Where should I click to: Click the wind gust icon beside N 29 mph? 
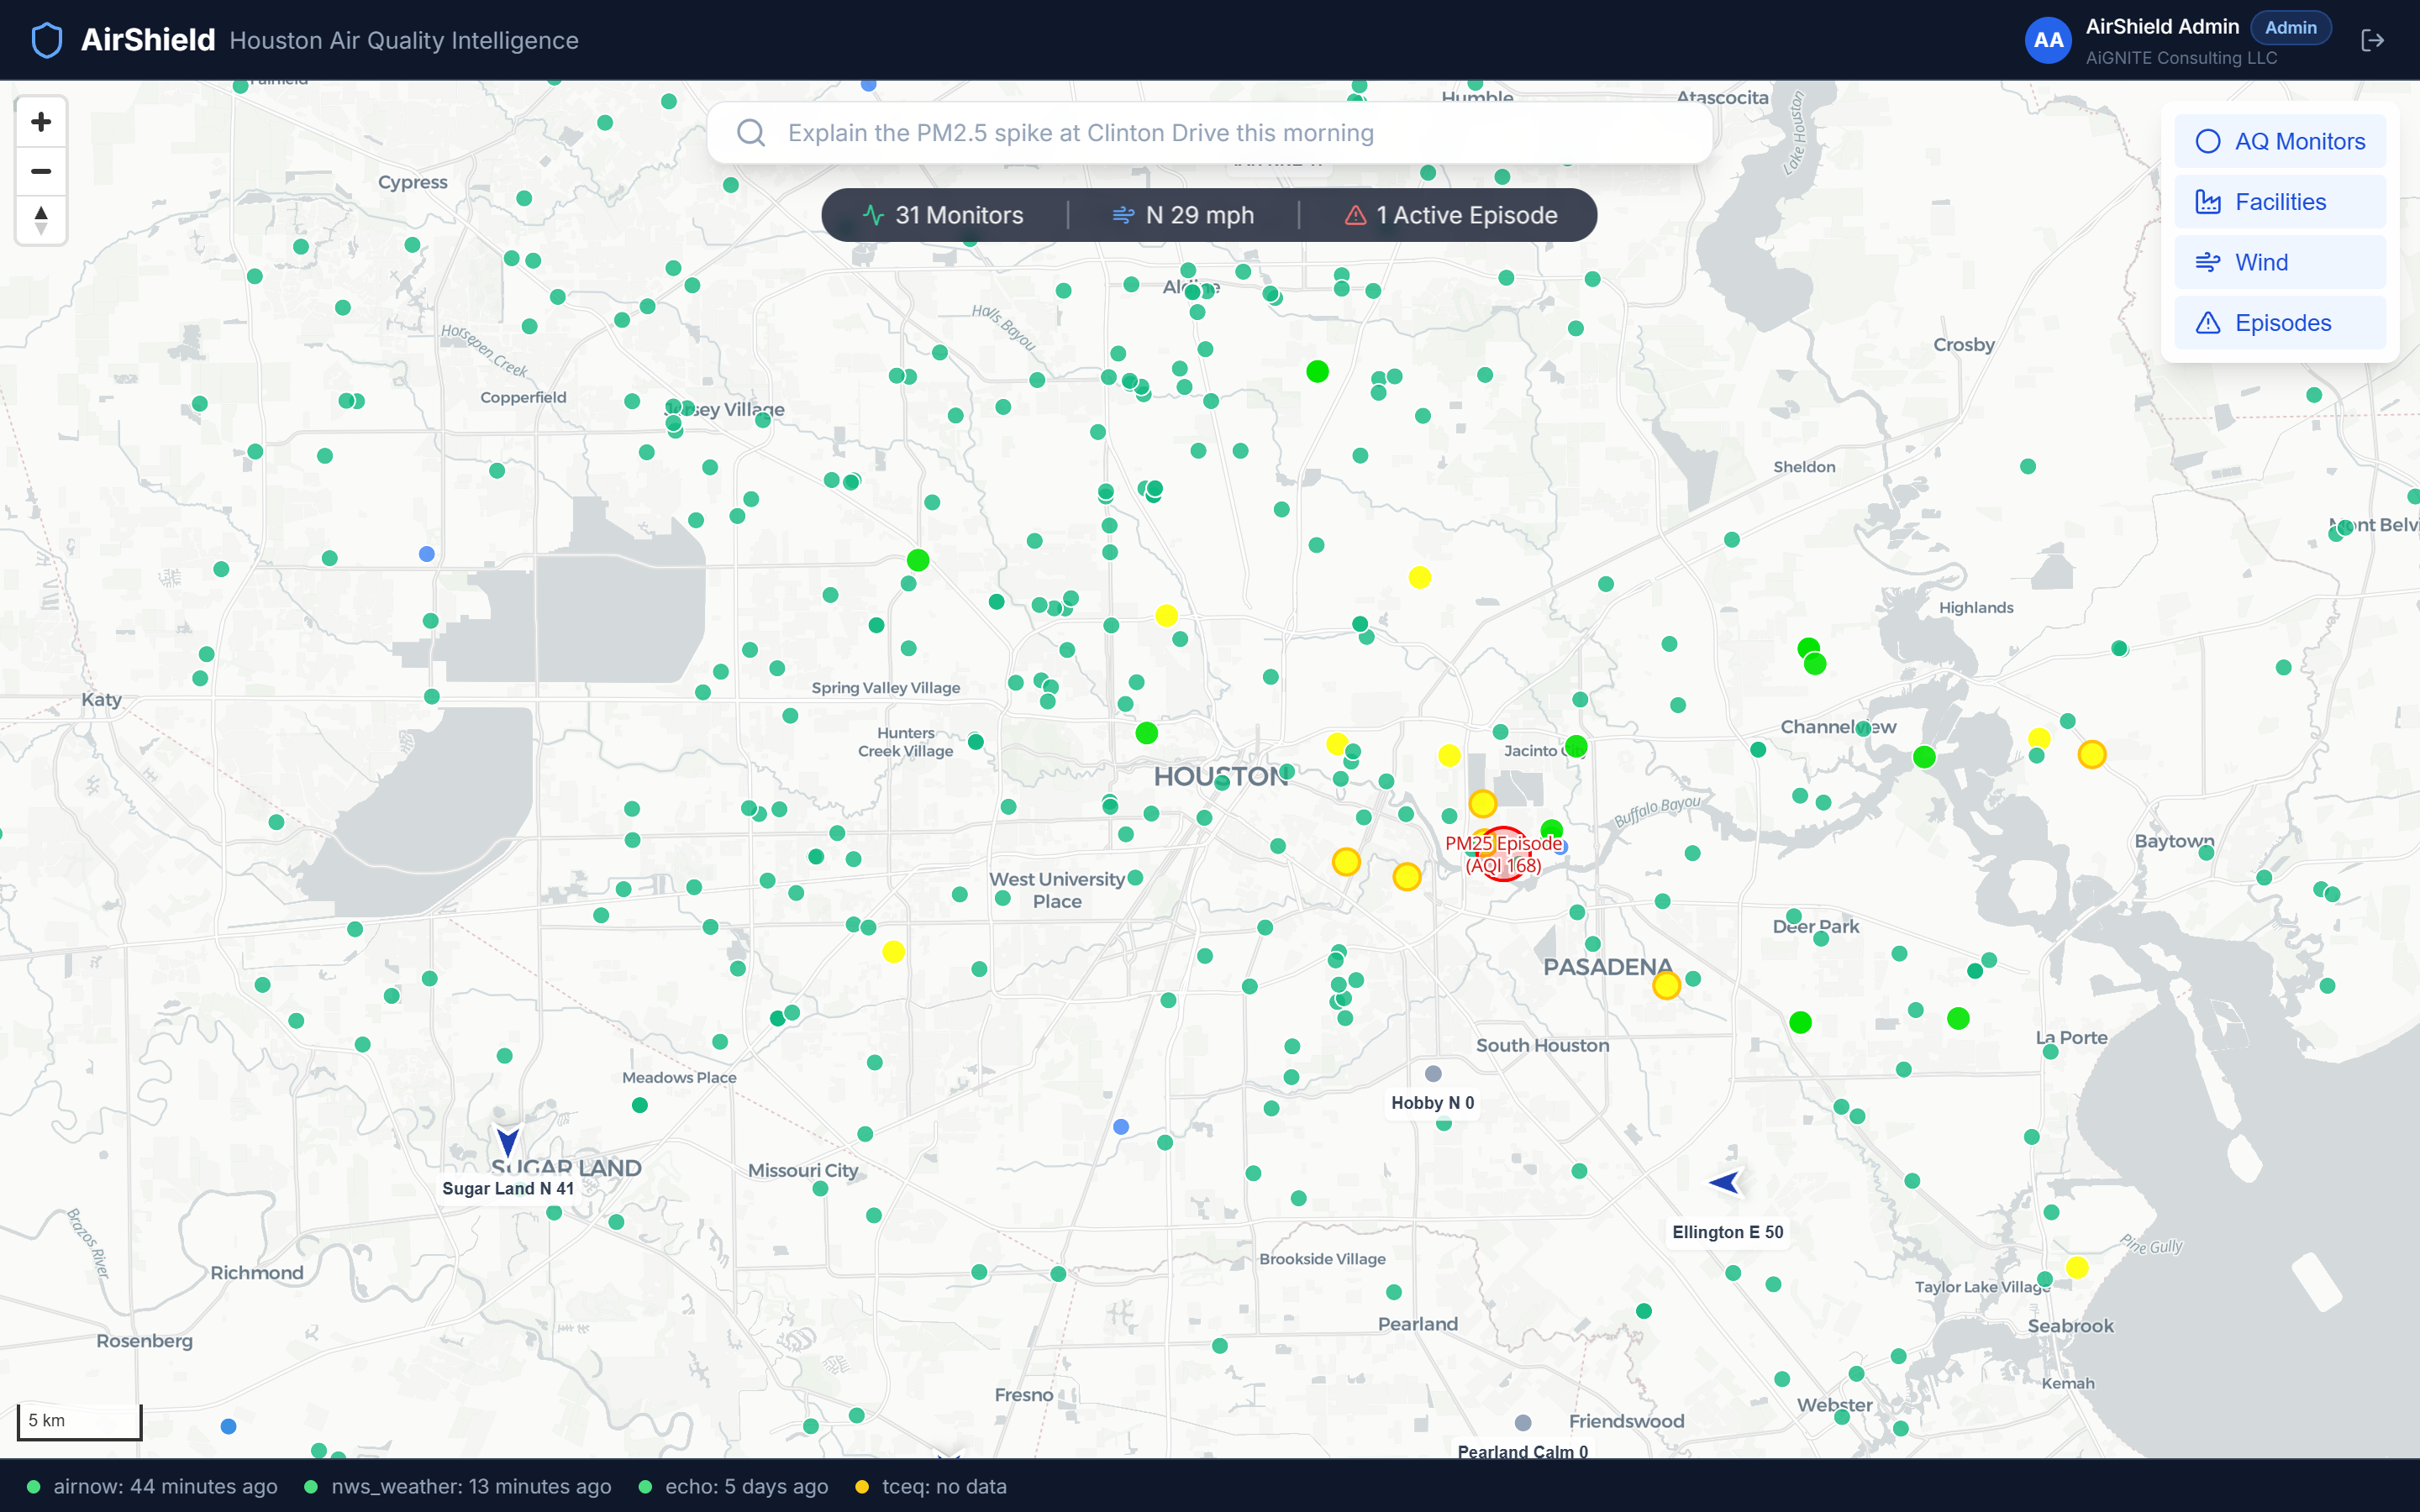pos(1122,214)
